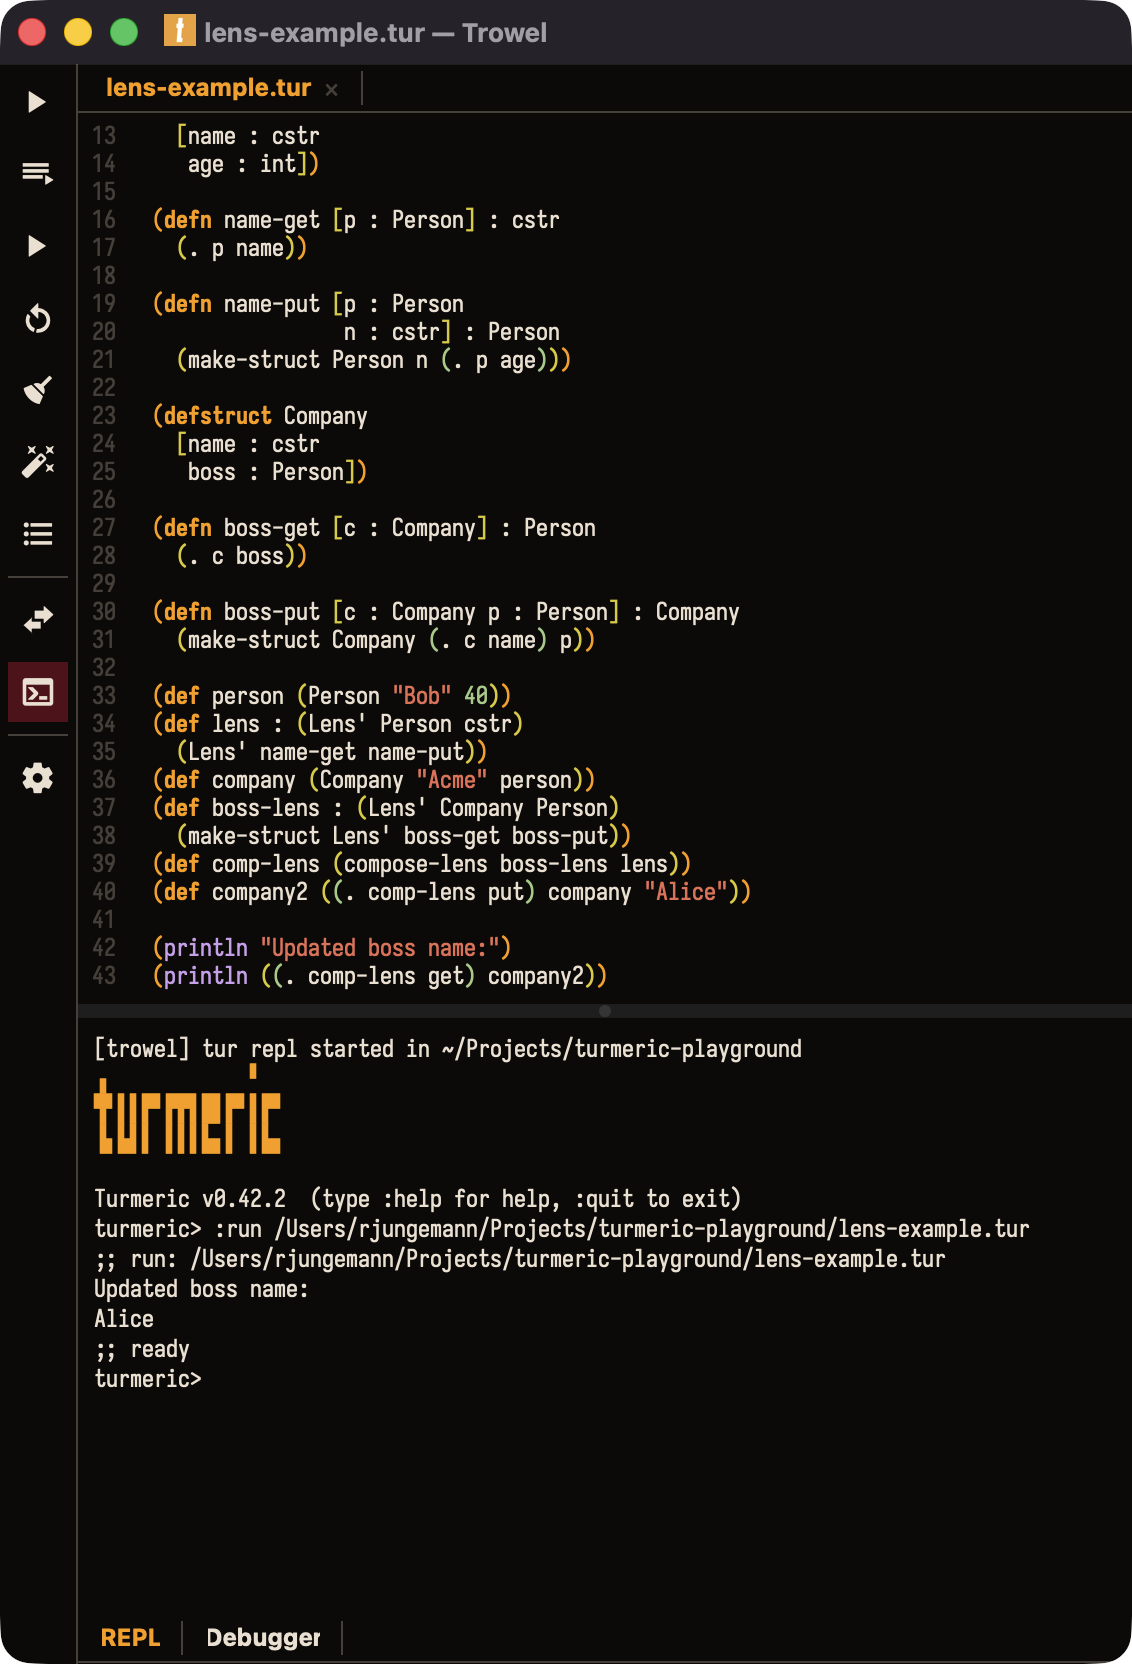Click the broom clean icon in sidebar
The width and height of the screenshot is (1132, 1664).
pos(37,390)
